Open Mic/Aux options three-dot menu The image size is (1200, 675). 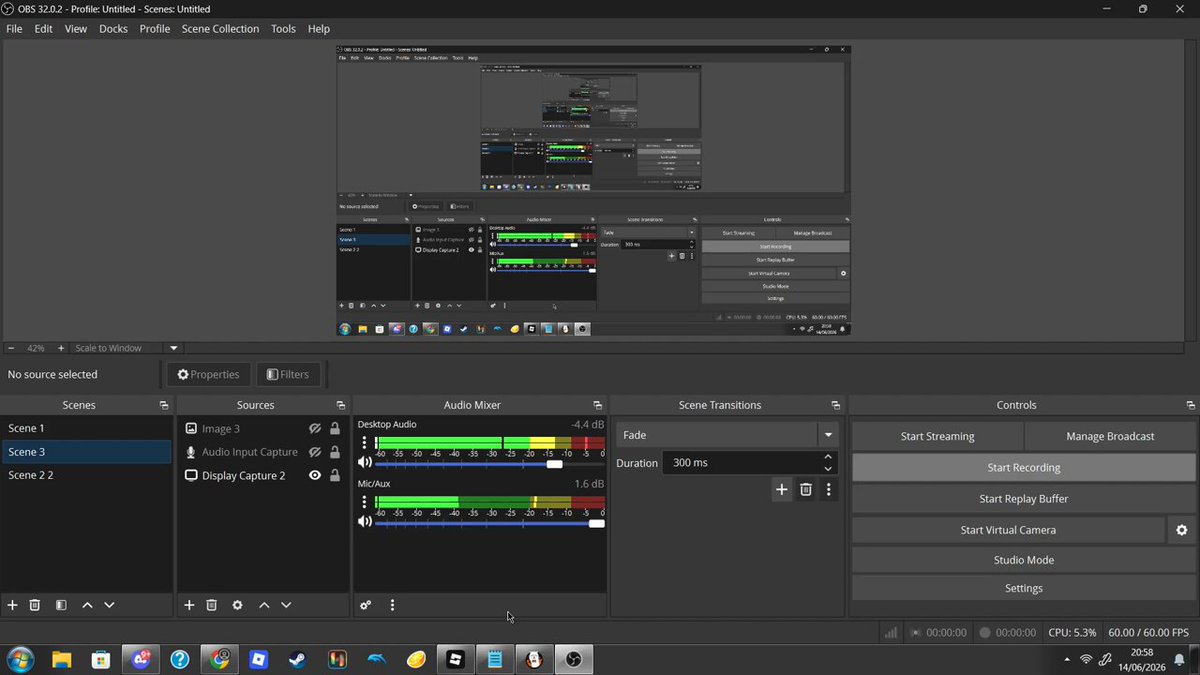[364, 502]
